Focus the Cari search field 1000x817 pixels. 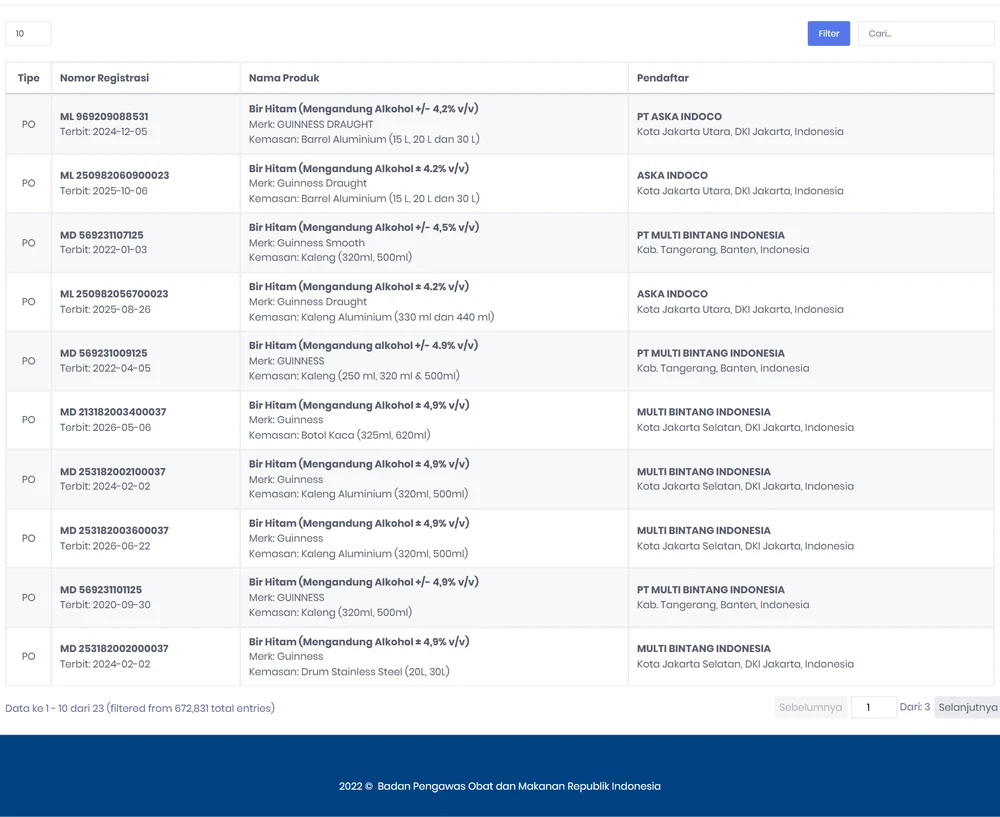pos(926,34)
